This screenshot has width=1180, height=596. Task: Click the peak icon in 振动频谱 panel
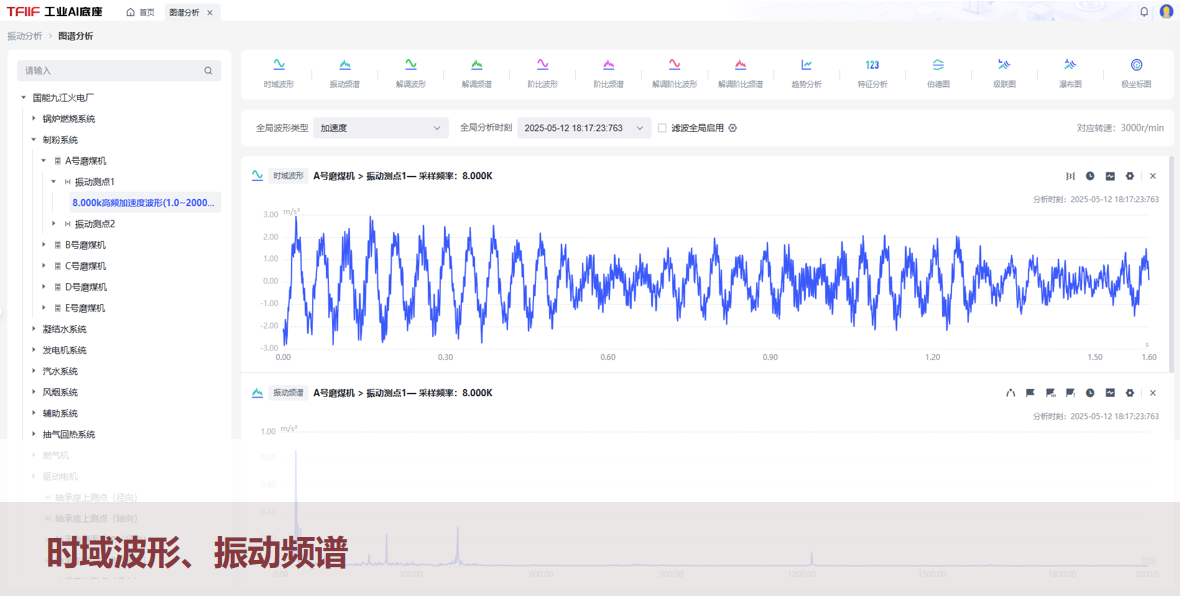pyautogui.click(x=1011, y=393)
